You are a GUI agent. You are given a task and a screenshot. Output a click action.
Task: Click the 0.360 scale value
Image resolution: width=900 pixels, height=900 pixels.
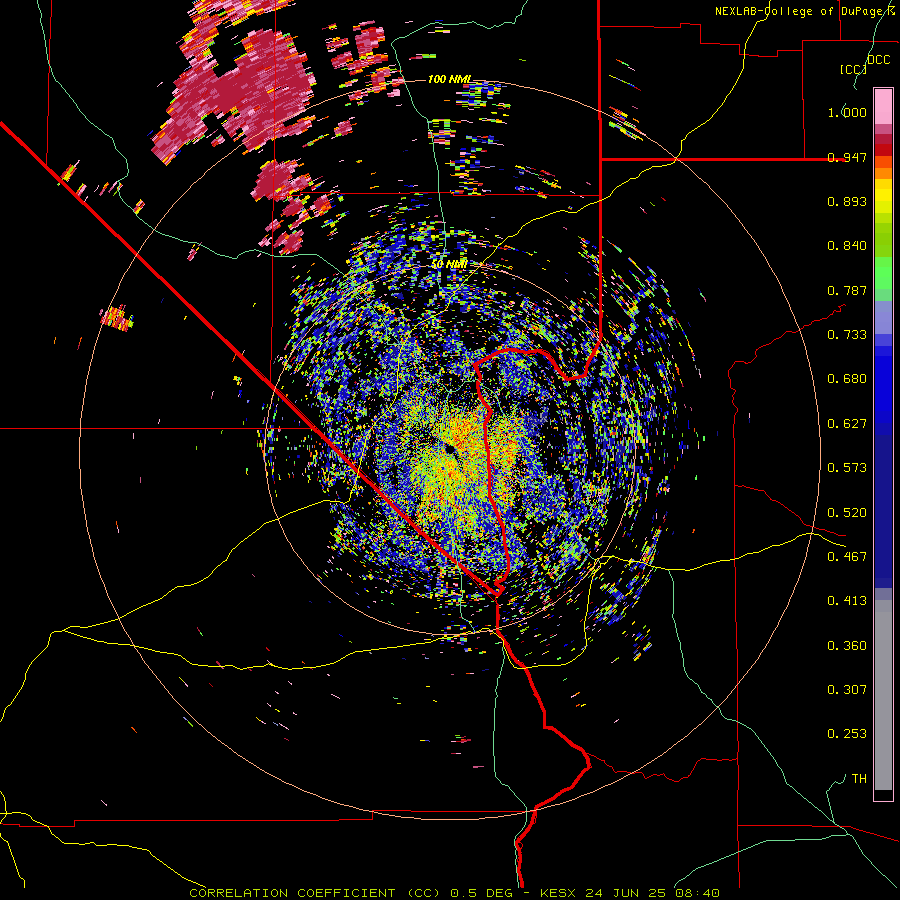[x=847, y=646]
